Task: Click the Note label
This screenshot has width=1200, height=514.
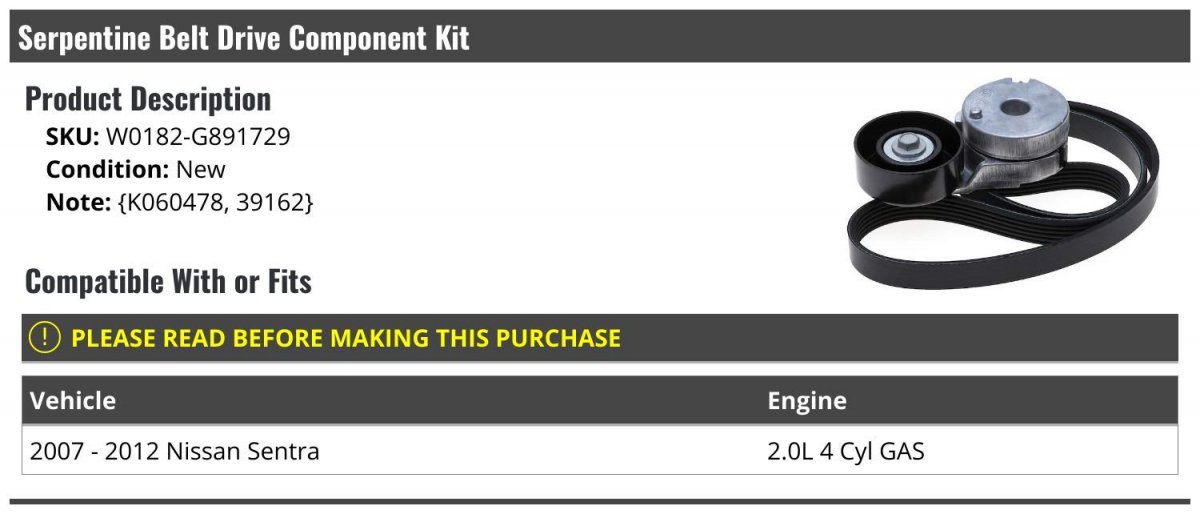Action: coord(78,201)
